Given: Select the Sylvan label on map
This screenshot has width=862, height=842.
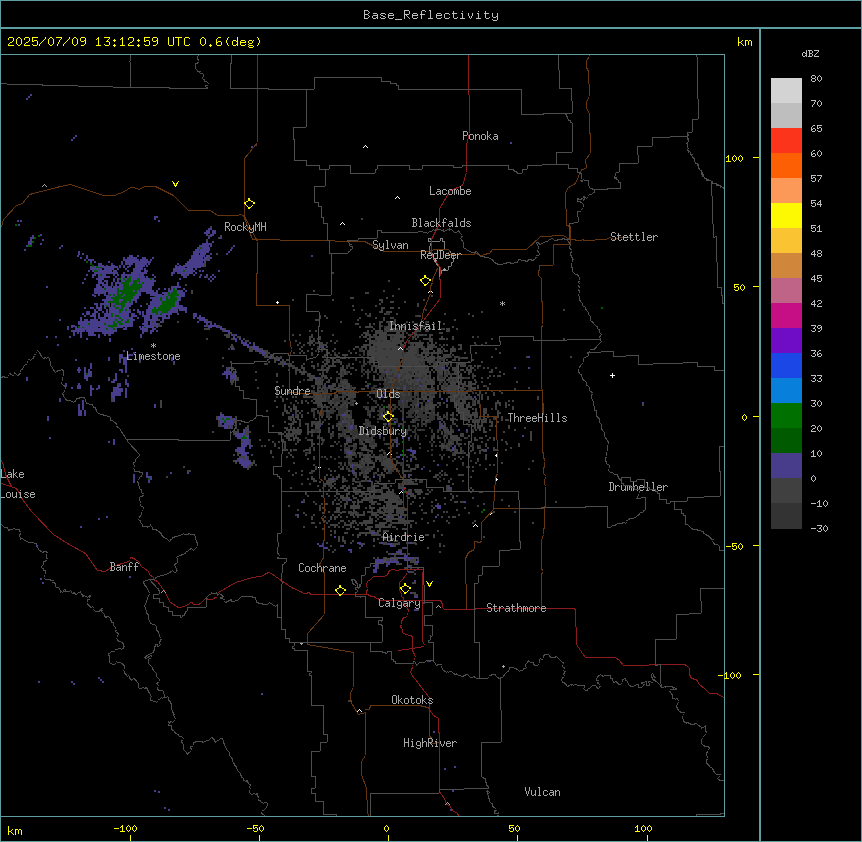Looking at the screenshot, I should point(390,245).
